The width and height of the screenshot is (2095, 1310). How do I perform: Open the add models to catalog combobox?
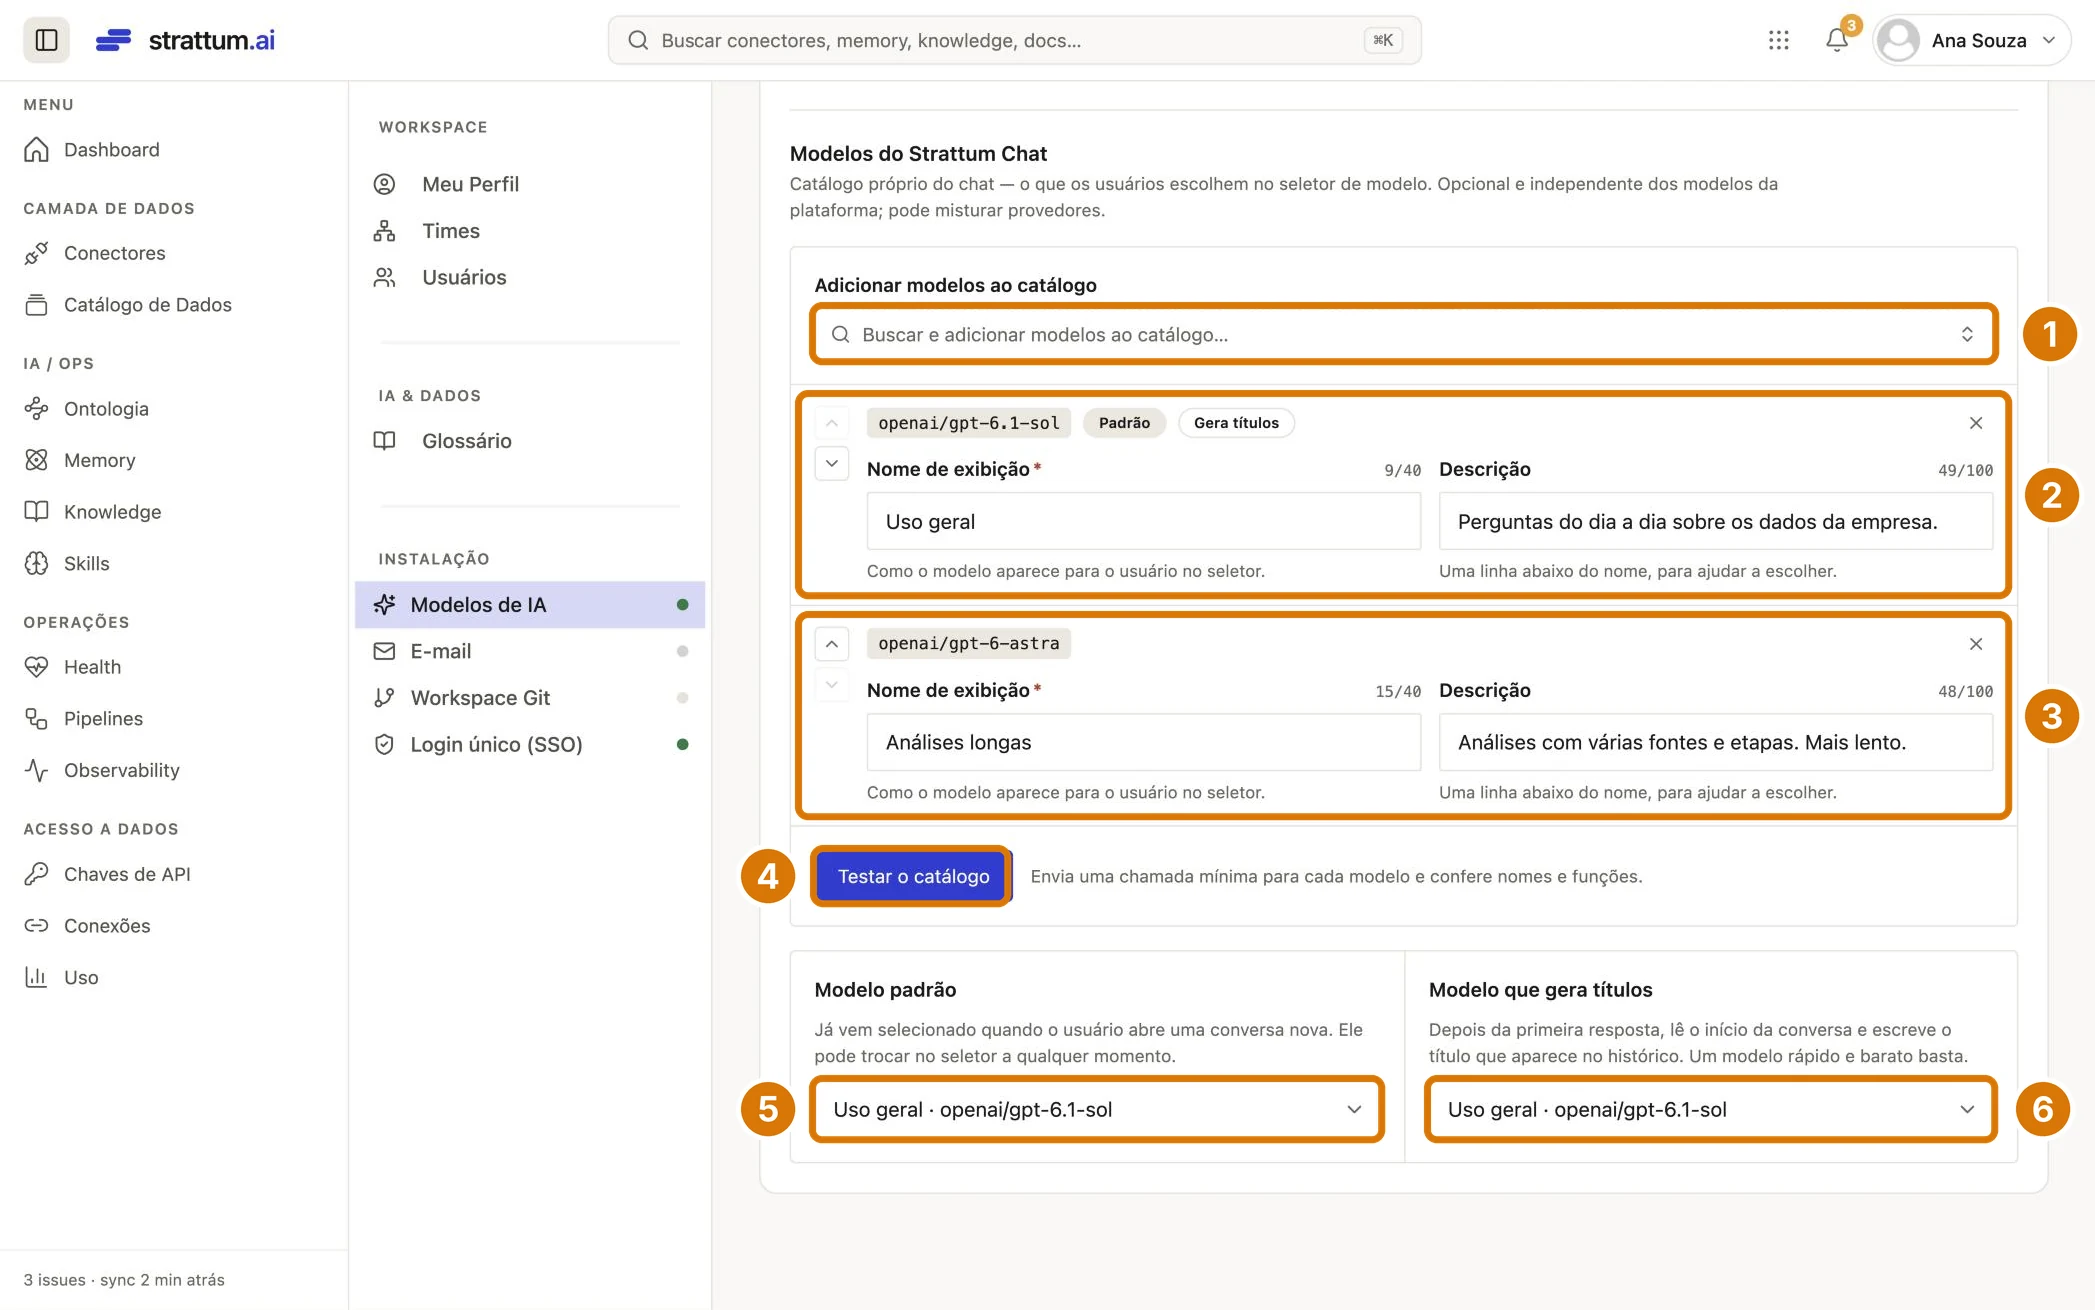1404,334
